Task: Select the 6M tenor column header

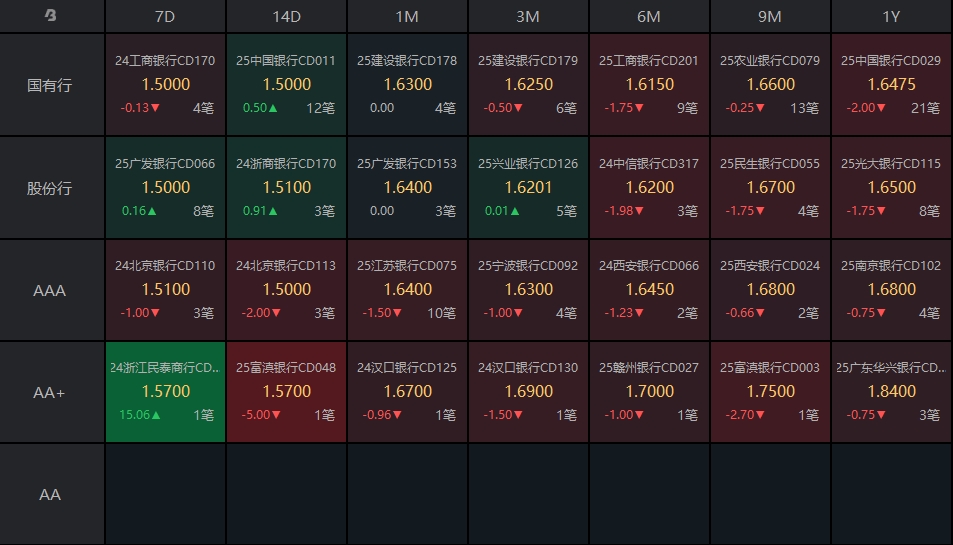Action: 649,16
